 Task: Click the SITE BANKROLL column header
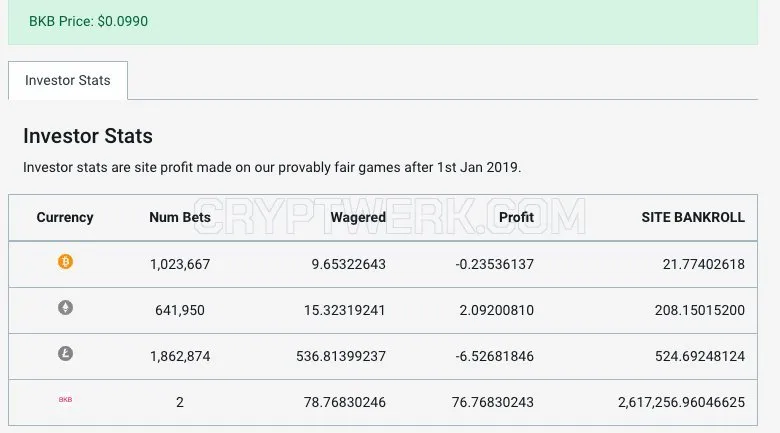click(x=693, y=217)
